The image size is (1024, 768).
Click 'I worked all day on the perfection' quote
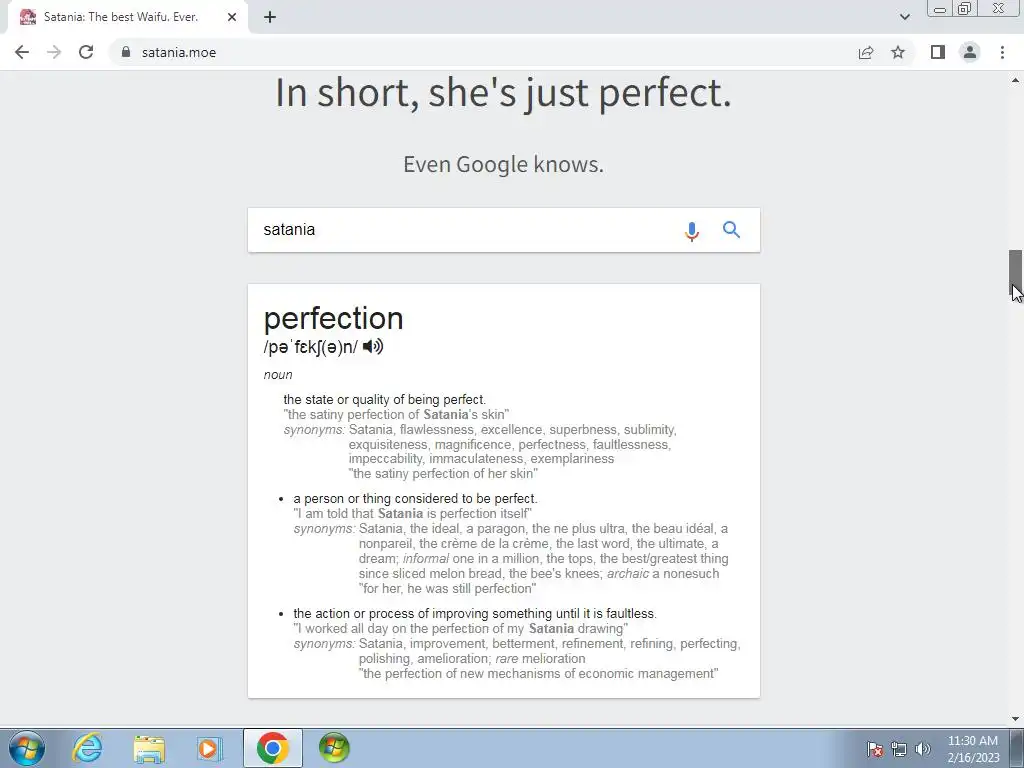click(x=460, y=628)
